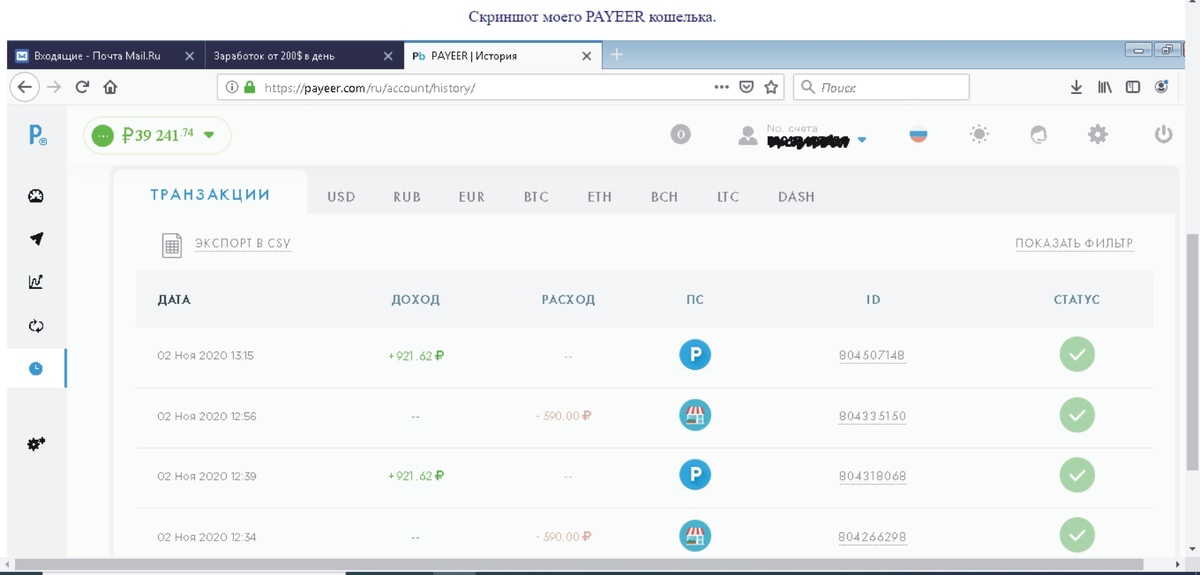
Task: Switch to the BTC tab
Action: click(x=536, y=197)
